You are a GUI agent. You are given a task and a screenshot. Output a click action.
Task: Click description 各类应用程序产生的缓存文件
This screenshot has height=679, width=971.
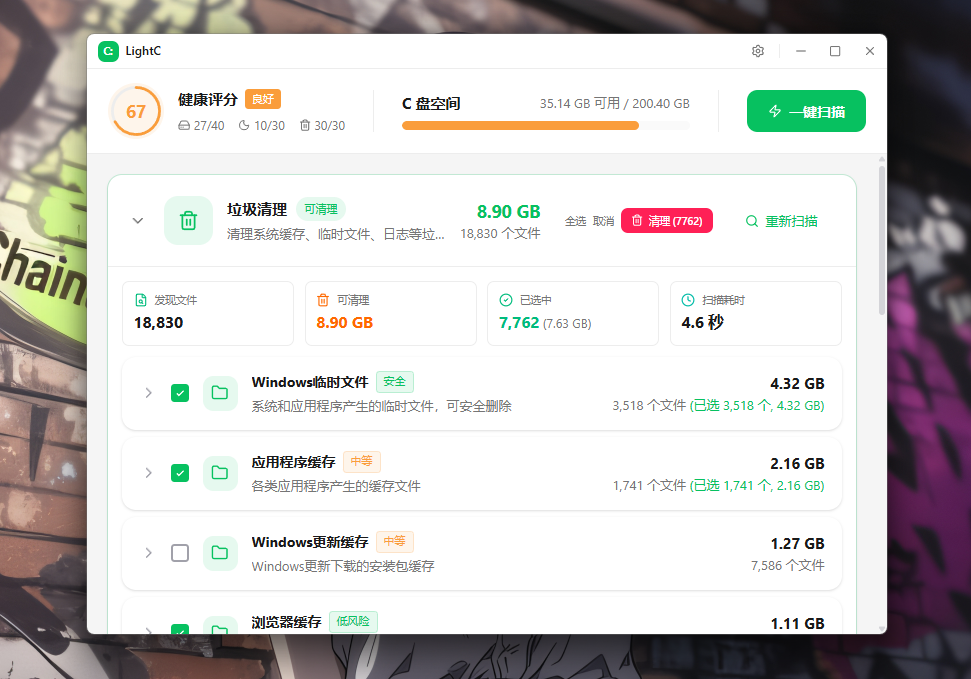click(x=336, y=486)
